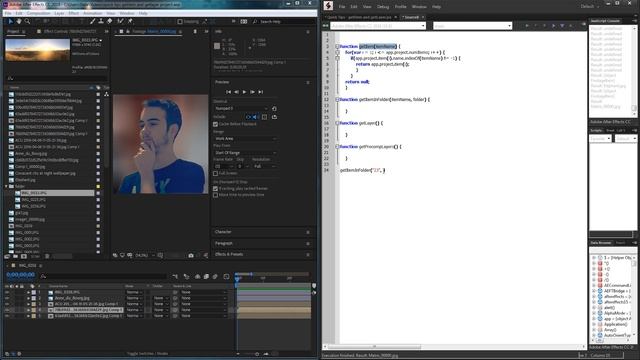
Task: Toggle 'If caching, play cached frames' checkbox
Action: pos(215,189)
